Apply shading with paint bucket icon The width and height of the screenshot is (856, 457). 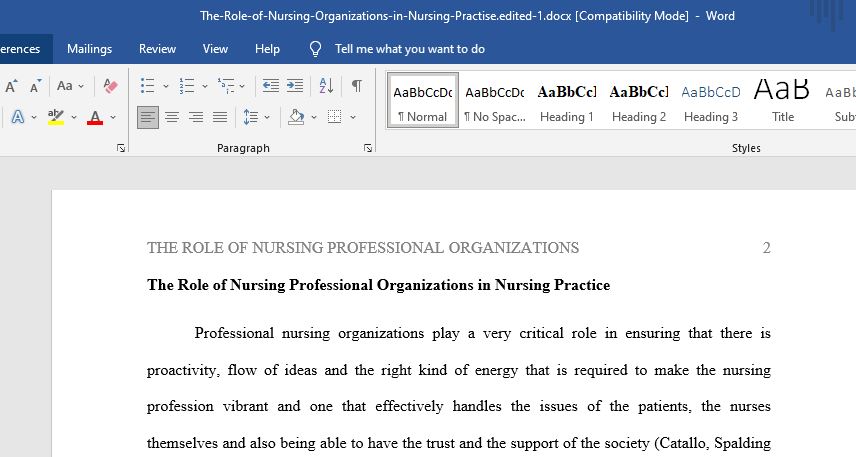click(296, 117)
